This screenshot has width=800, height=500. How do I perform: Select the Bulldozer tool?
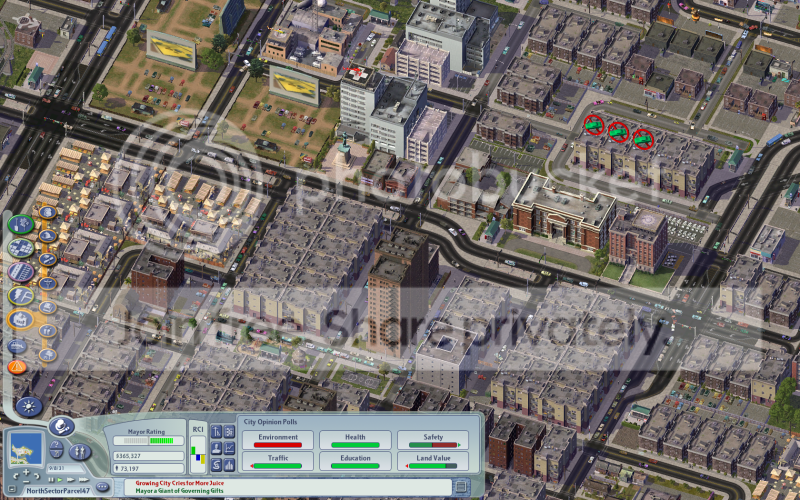tap(17, 347)
